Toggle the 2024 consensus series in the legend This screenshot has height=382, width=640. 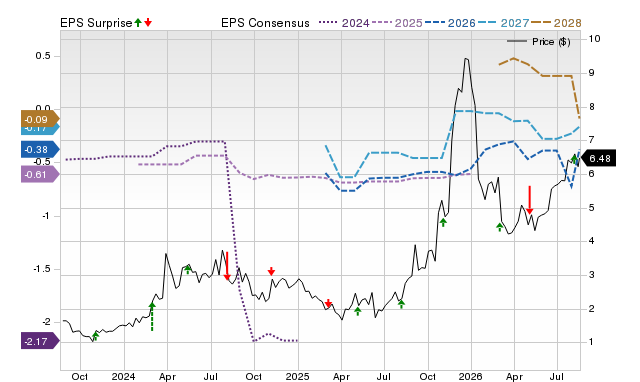[x=344, y=23]
